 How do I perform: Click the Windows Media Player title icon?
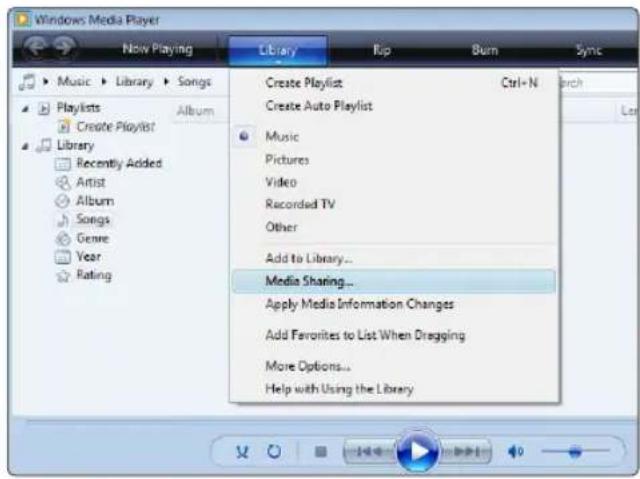pos(23,19)
